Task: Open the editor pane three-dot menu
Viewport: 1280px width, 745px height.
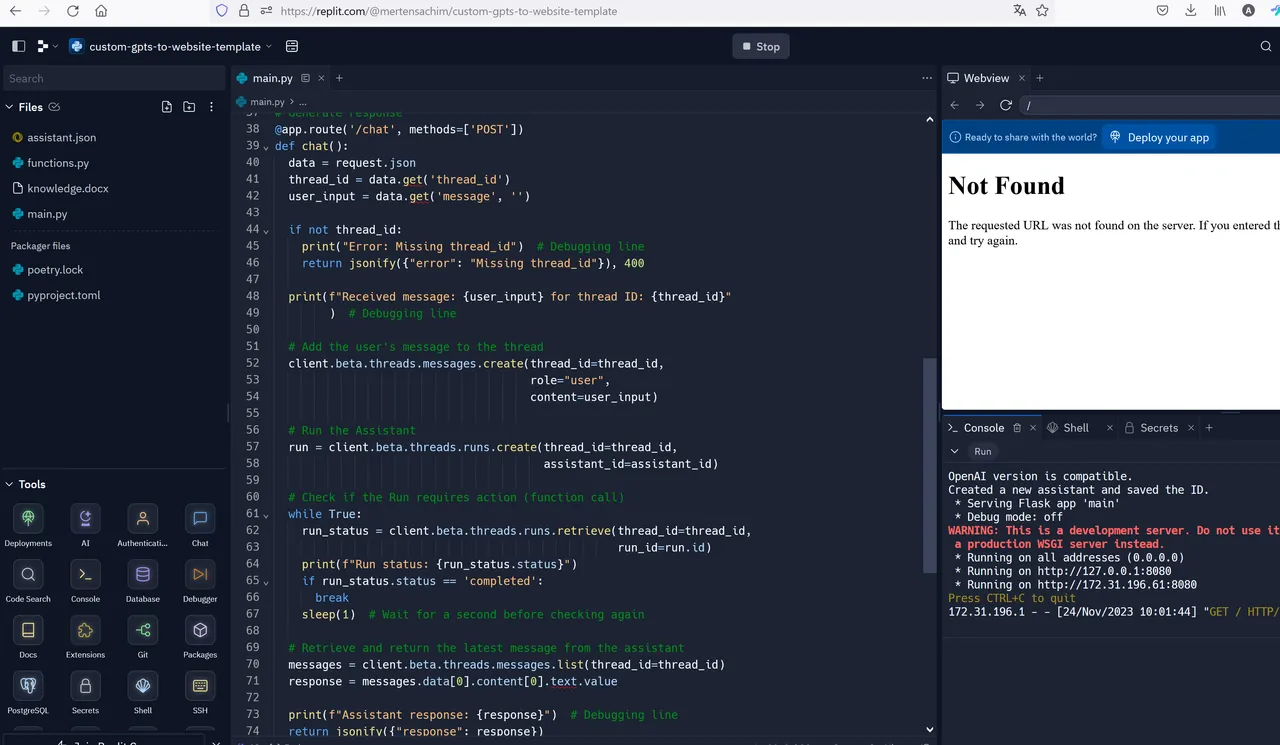Action: (927, 78)
